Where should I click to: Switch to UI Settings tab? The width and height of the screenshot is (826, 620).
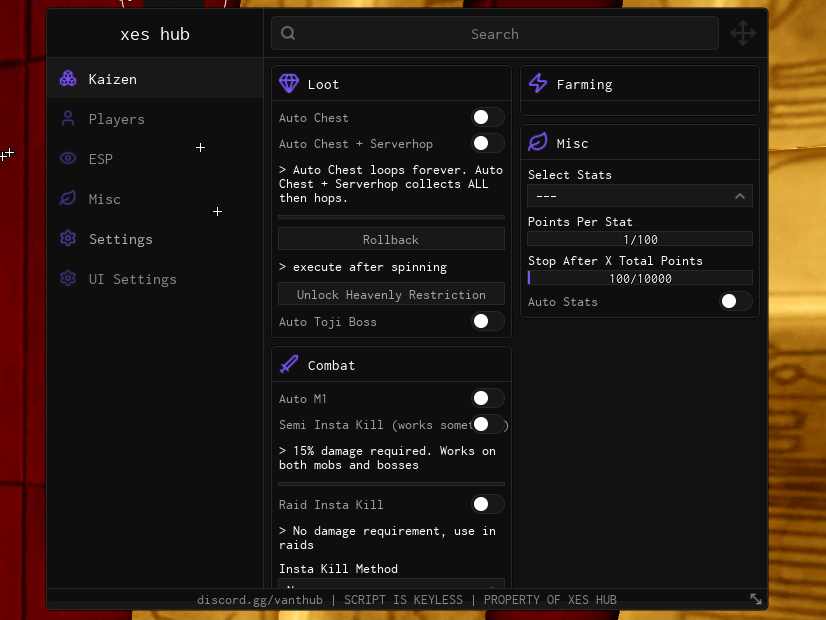tap(155, 279)
